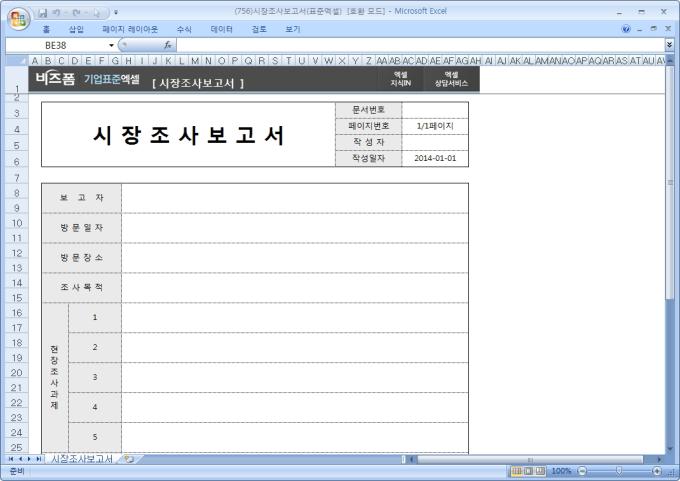Select the 시장조사보고서 sheet tab
This screenshot has width=680, height=481.
tap(82, 458)
